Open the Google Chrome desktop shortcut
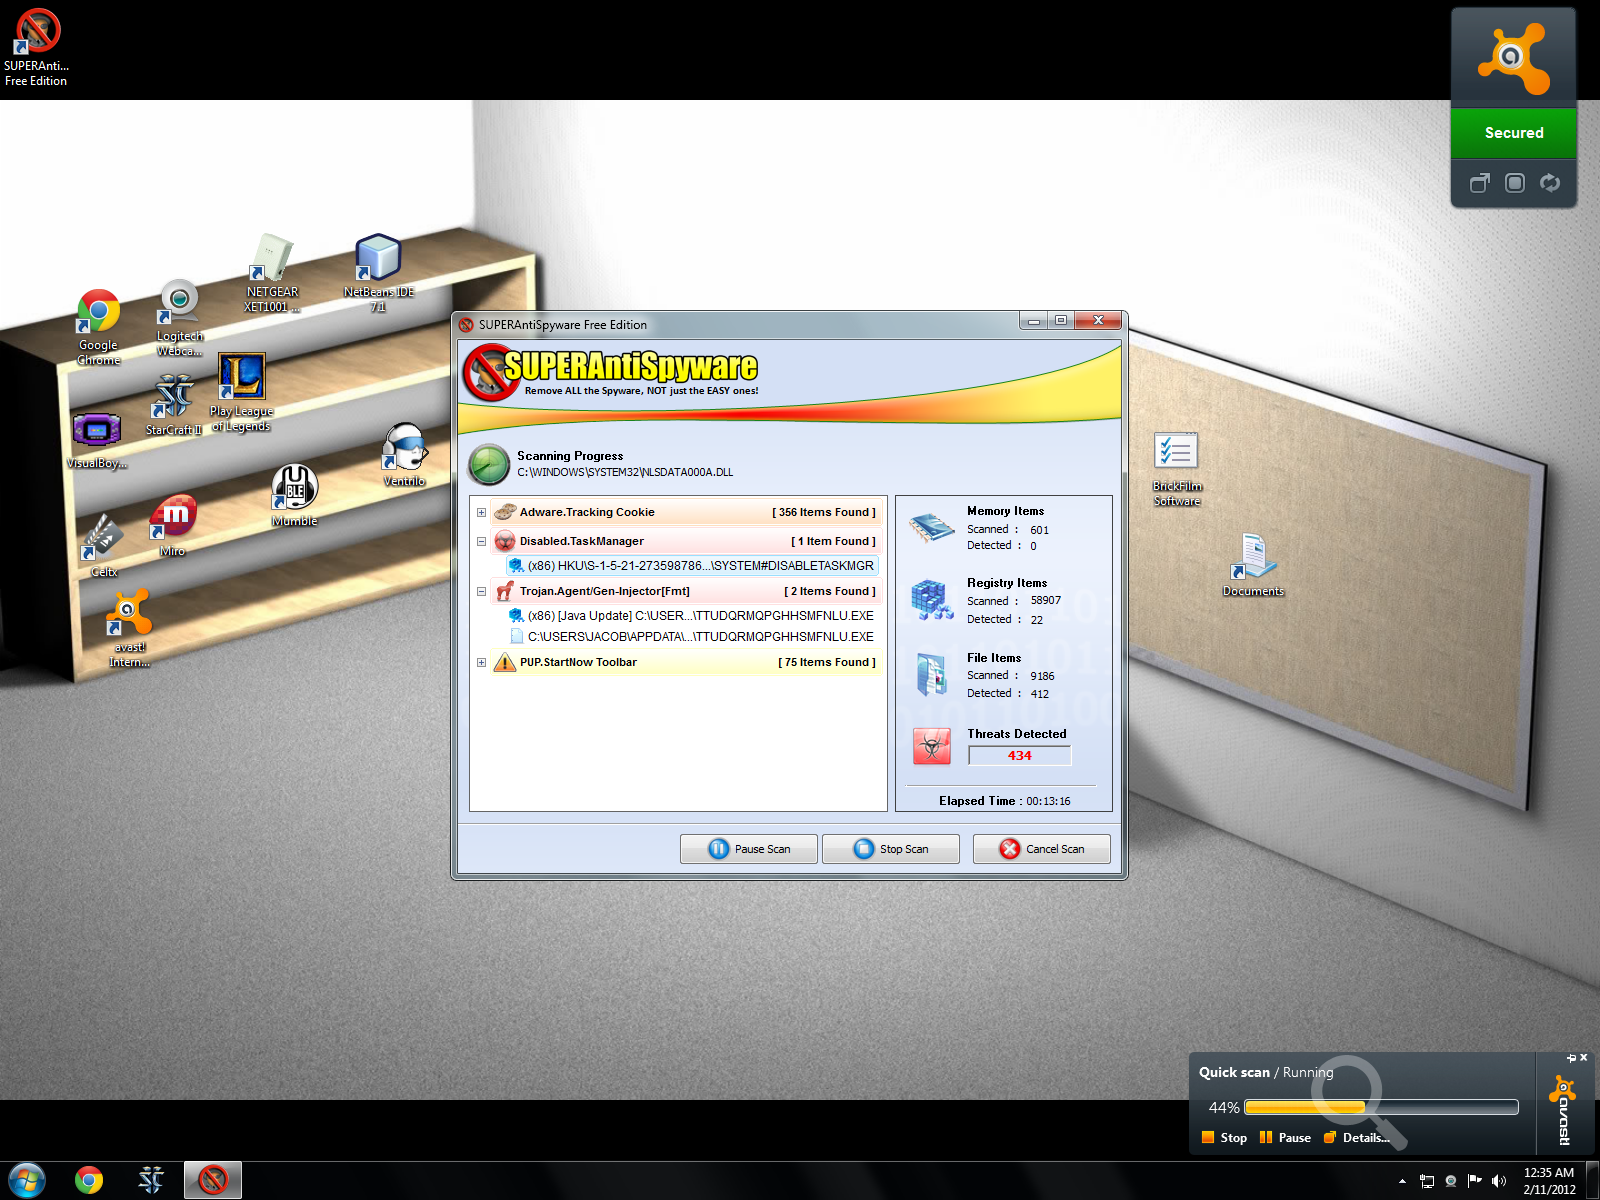 click(x=98, y=327)
